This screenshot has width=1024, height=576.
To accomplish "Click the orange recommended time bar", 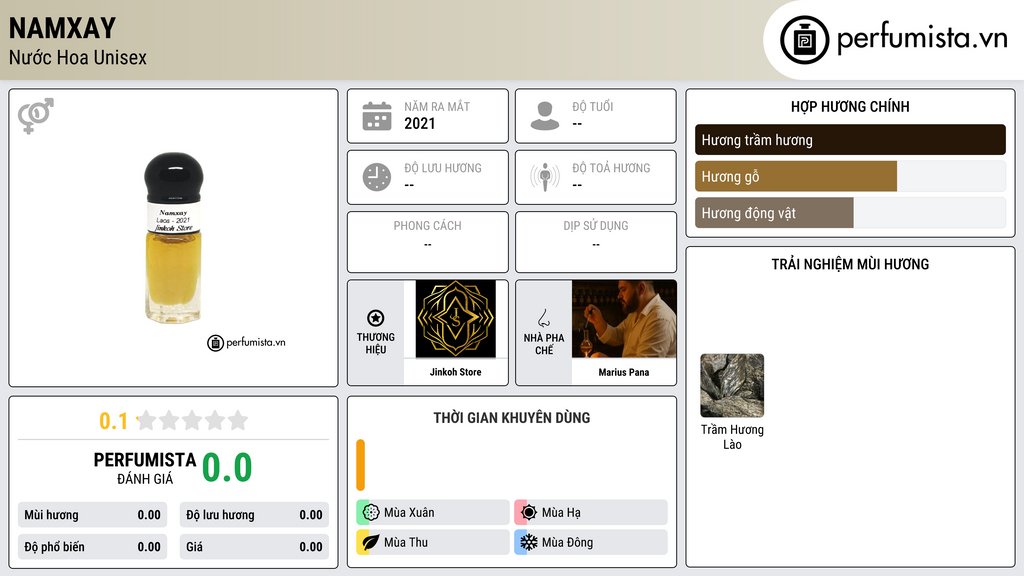I will 360,465.
